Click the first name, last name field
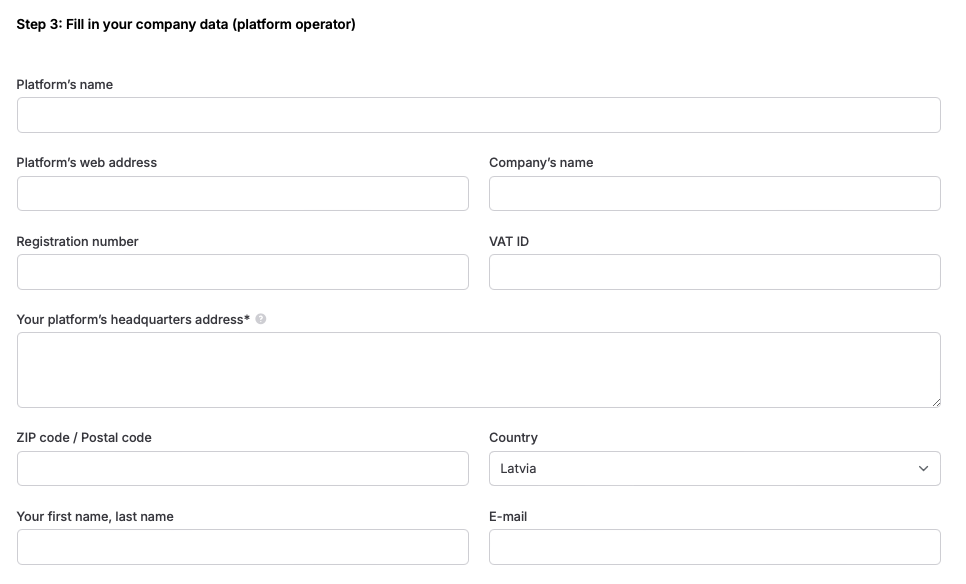 (x=243, y=546)
